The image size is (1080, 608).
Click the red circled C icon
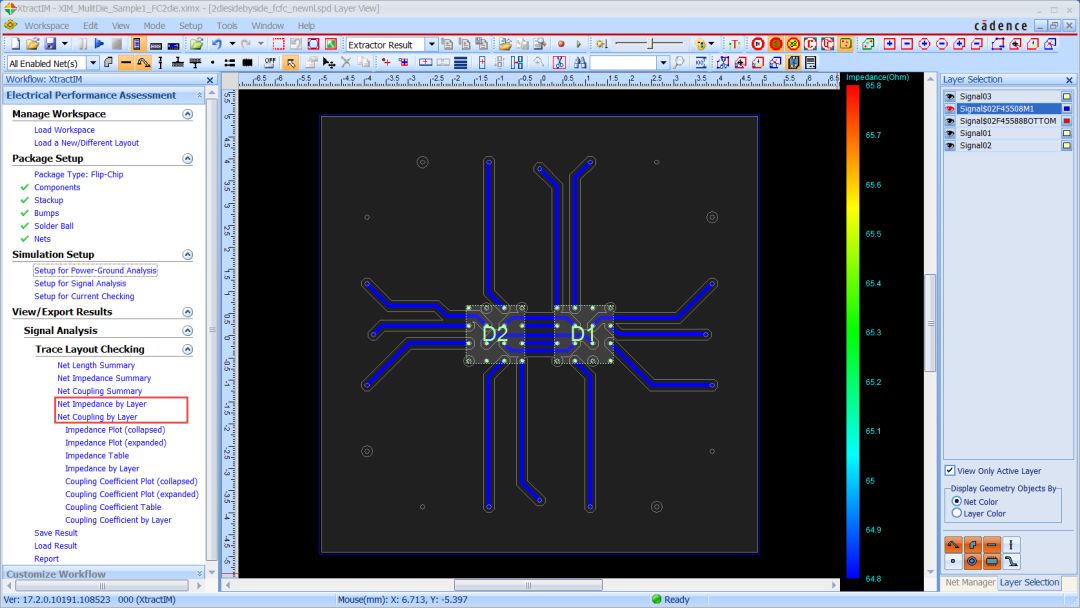pos(810,44)
